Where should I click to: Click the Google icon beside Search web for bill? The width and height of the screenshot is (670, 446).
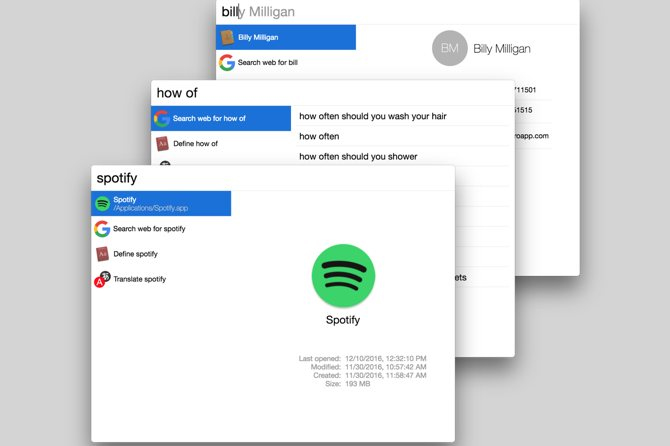227,62
